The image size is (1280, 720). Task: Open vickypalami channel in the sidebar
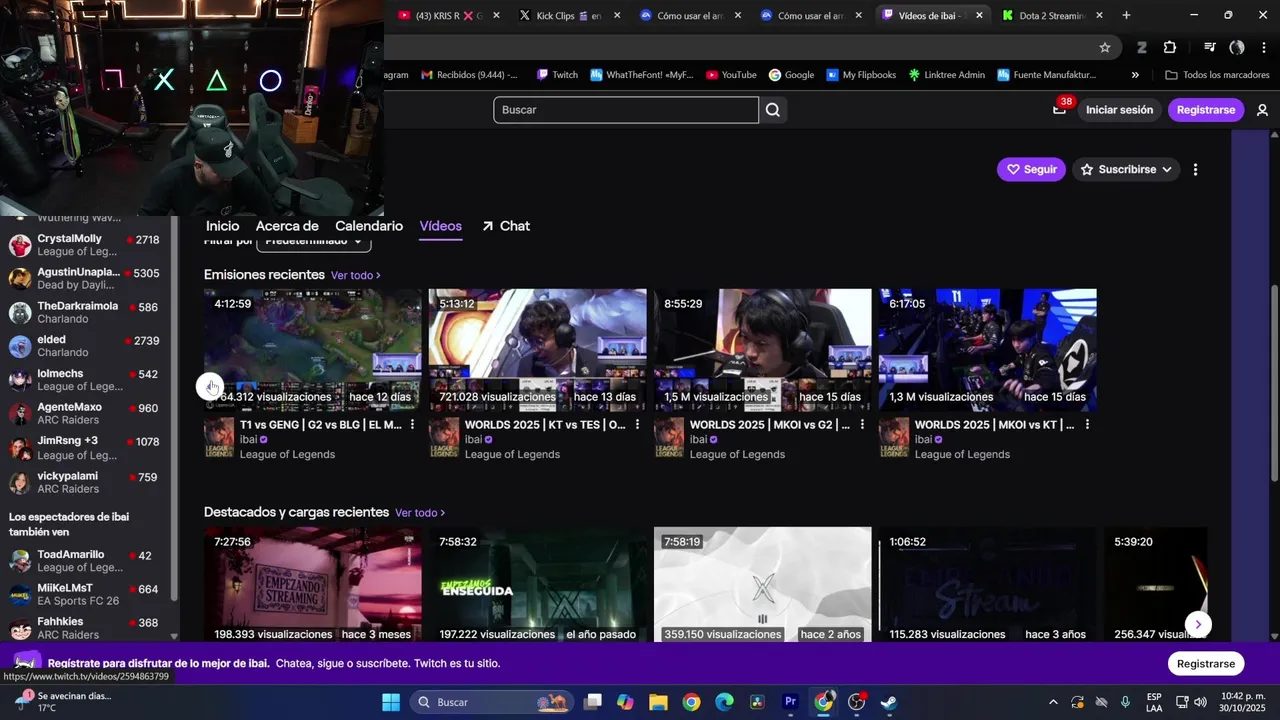click(85, 483)
